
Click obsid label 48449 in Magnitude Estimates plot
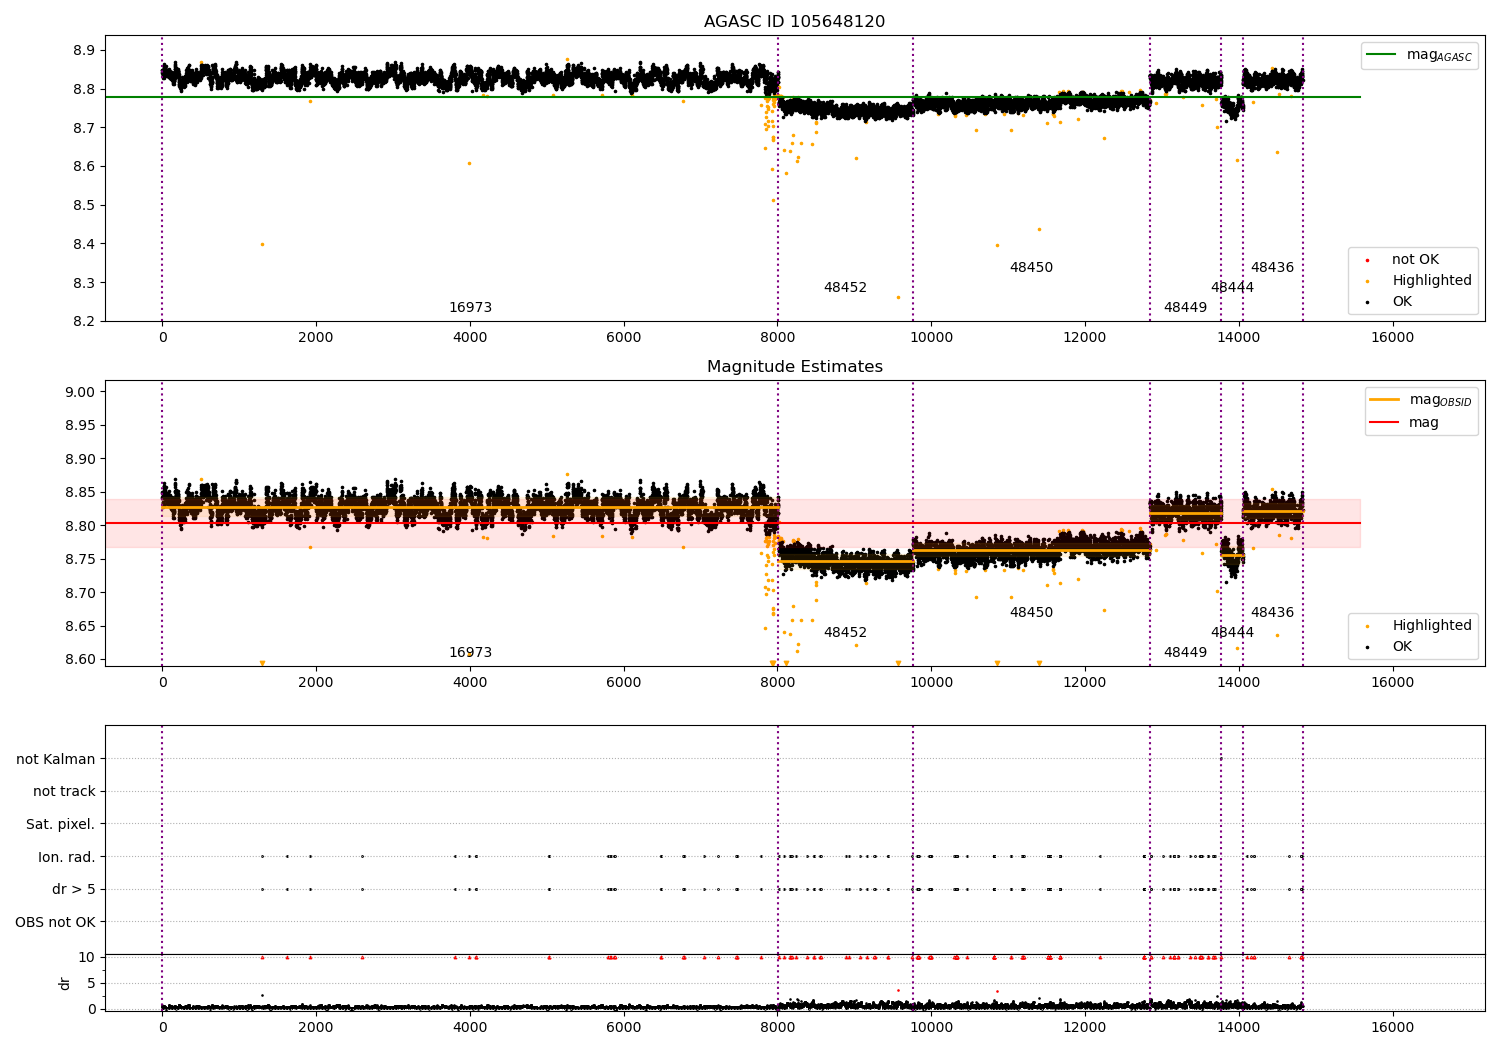1185,653
